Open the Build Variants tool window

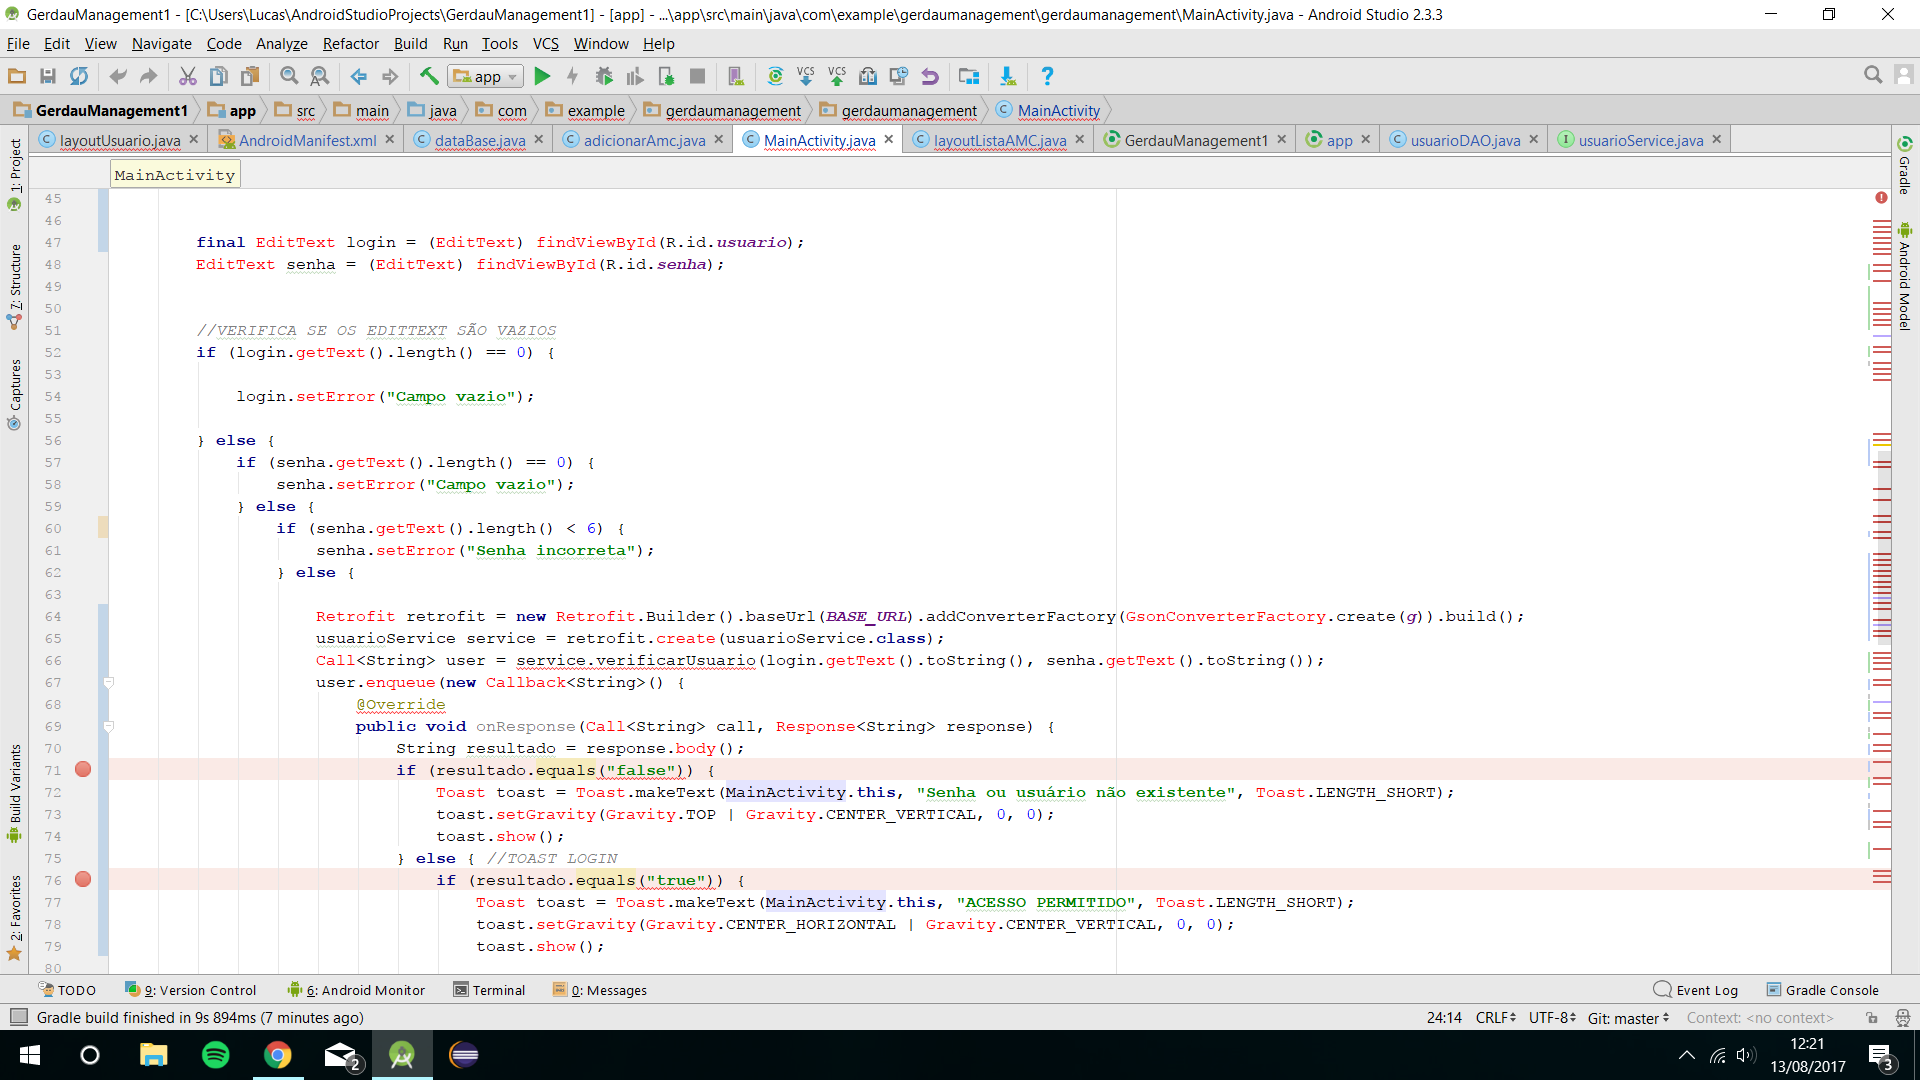tap(14, 794)
